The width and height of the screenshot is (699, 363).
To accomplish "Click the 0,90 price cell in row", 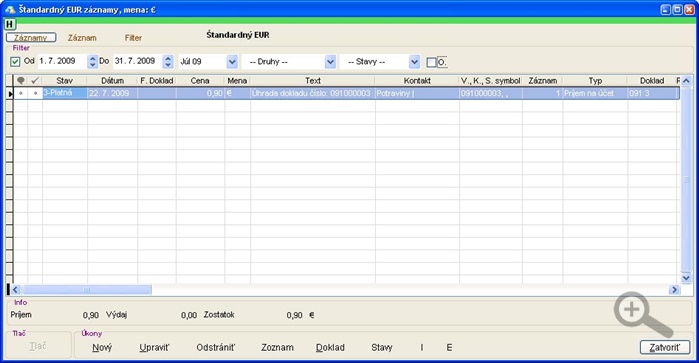I will point(201,93).
